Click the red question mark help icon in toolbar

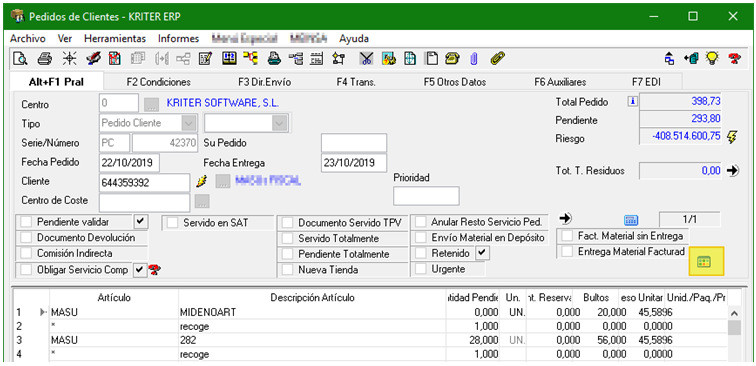pyautogui.click(x=734, y=58)
